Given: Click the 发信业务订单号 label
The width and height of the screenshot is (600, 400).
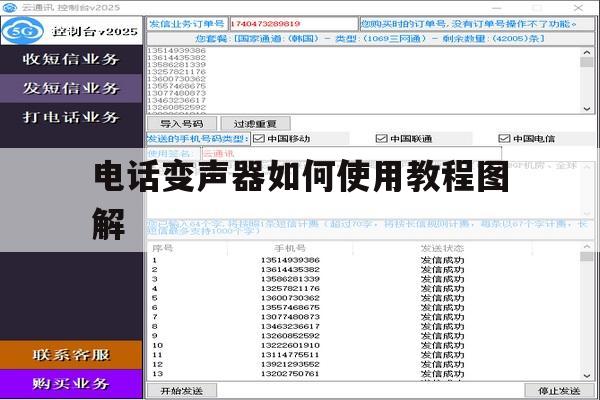Looking at the screenshot, I should click(x=187, y=24).
